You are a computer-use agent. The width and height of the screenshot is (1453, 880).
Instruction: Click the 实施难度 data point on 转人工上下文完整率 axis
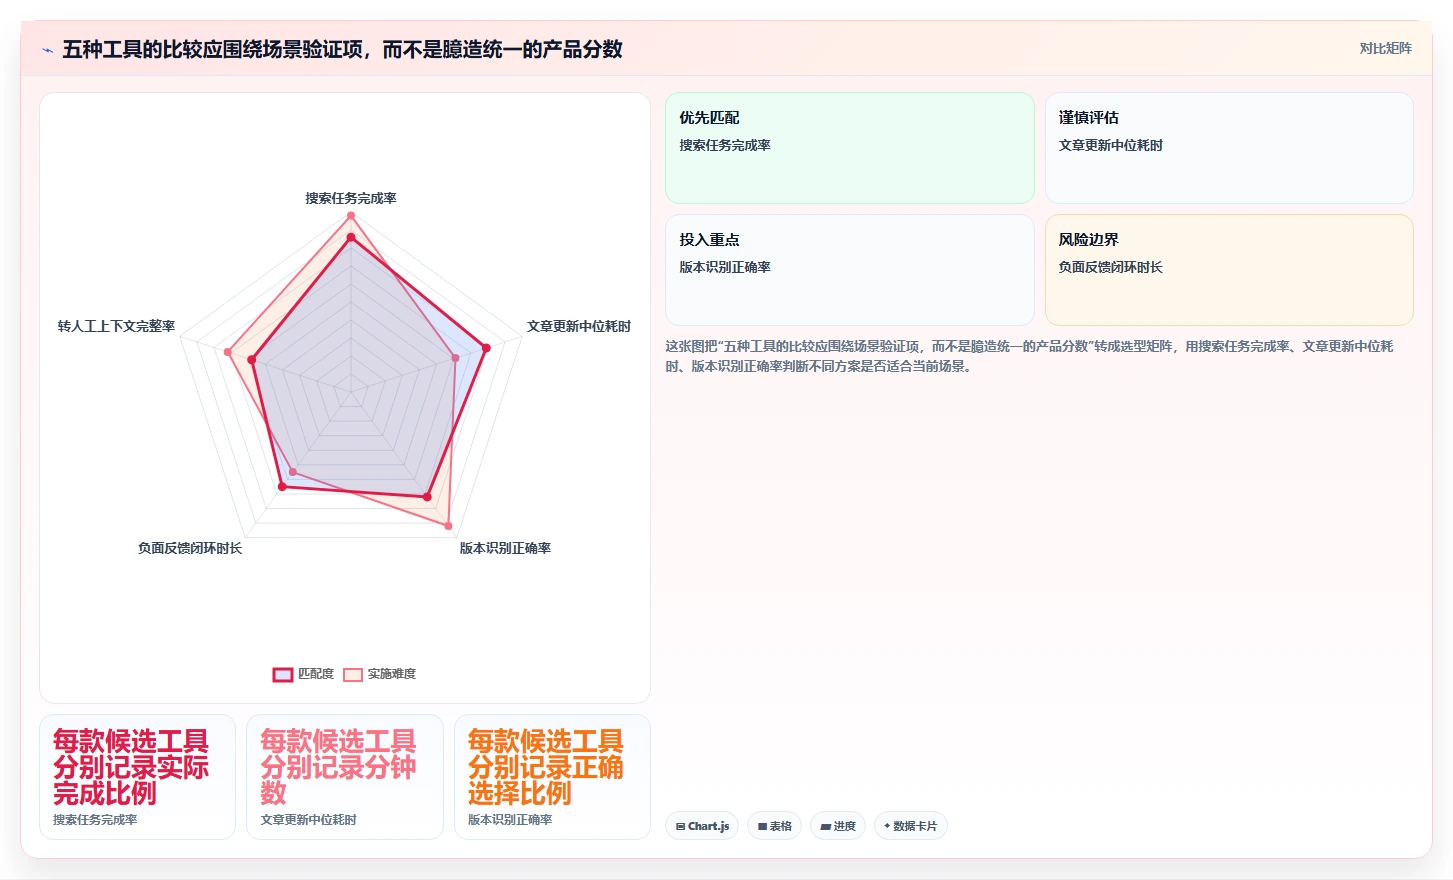(228, 352)
